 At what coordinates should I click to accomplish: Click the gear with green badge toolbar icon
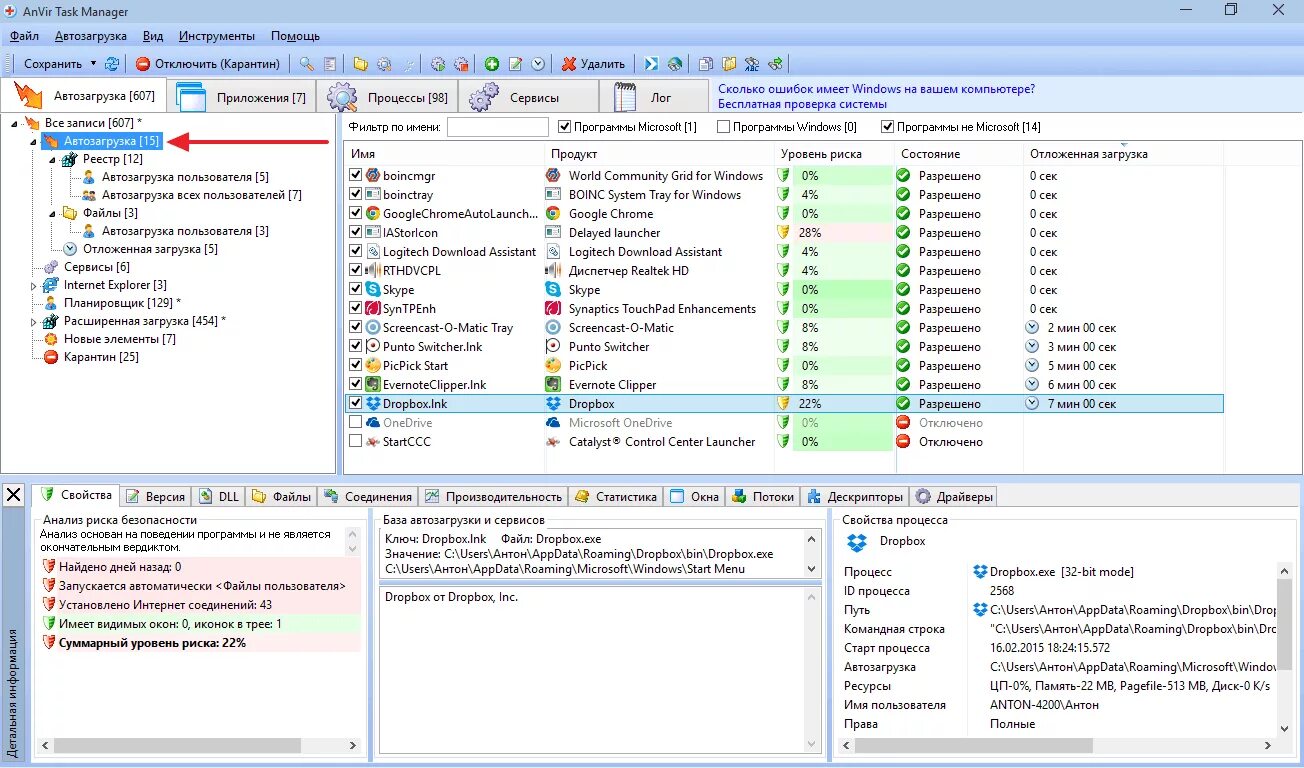(x=438, y=64)
